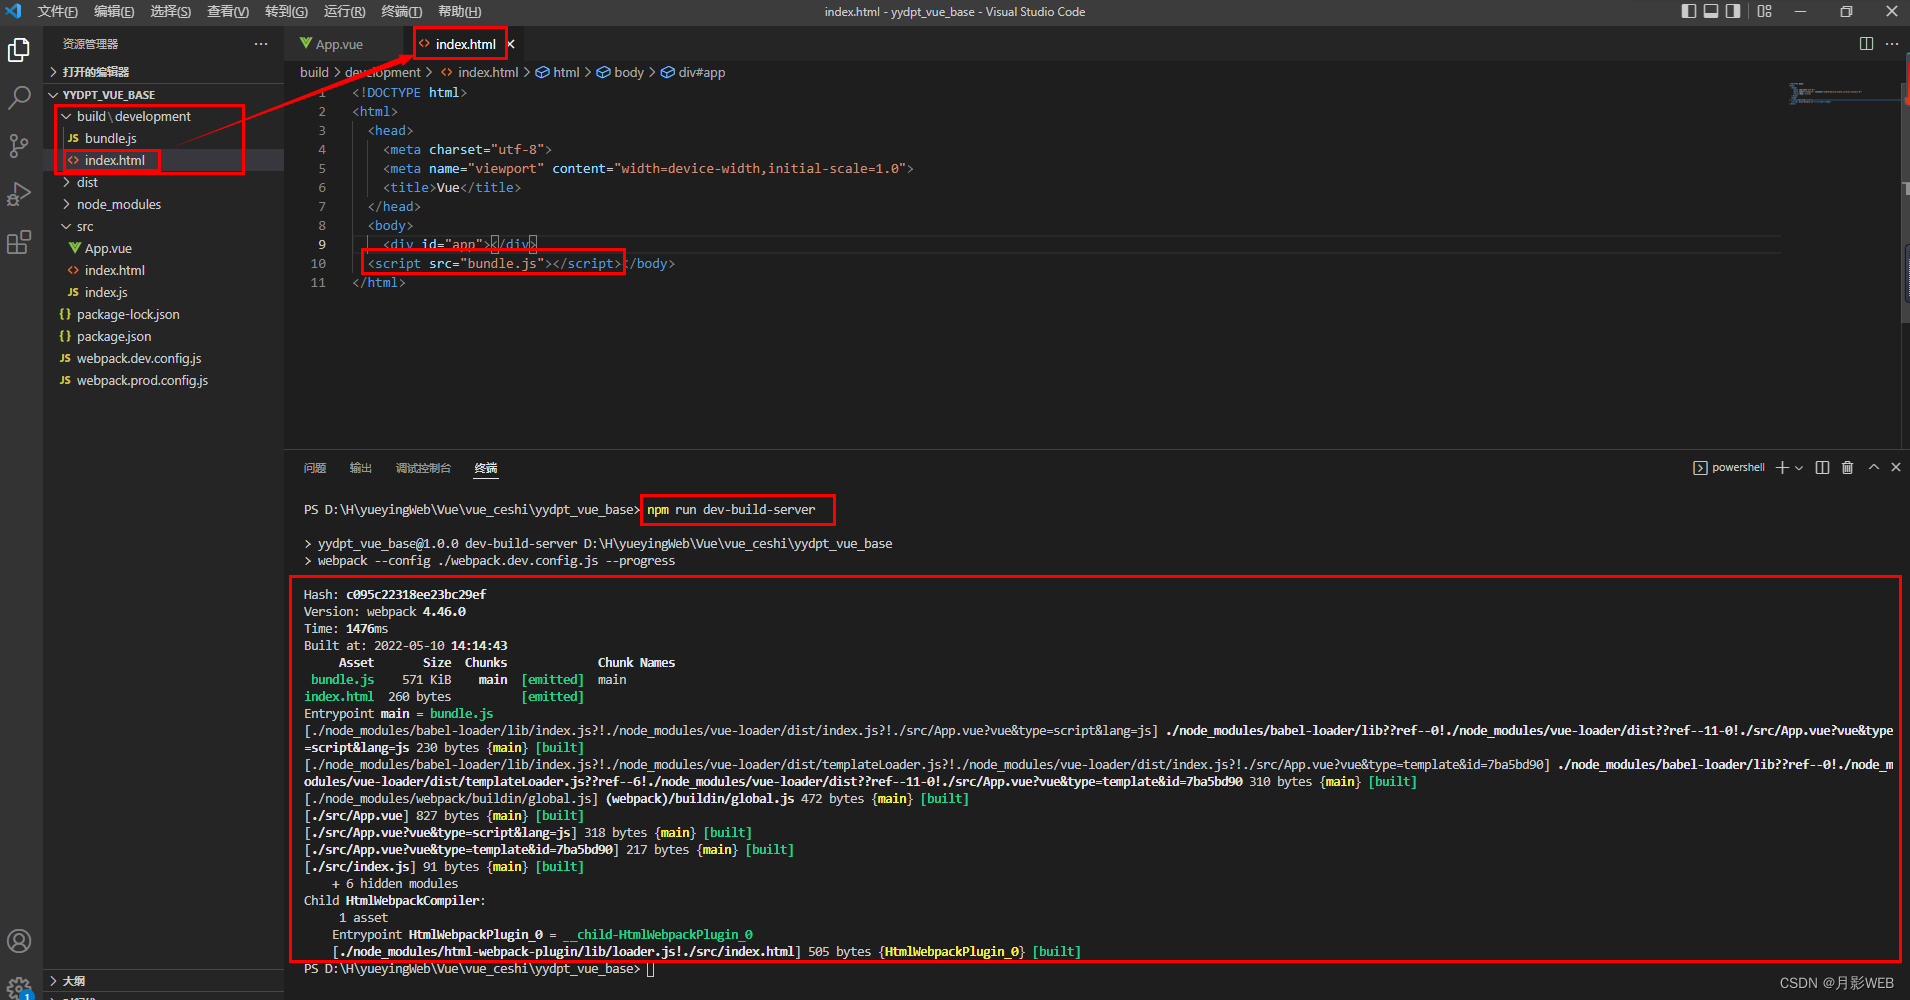This screenshot has height=1000, width=1910.
Task: Open the 转到(G) menu
Action: coord(286,11)
